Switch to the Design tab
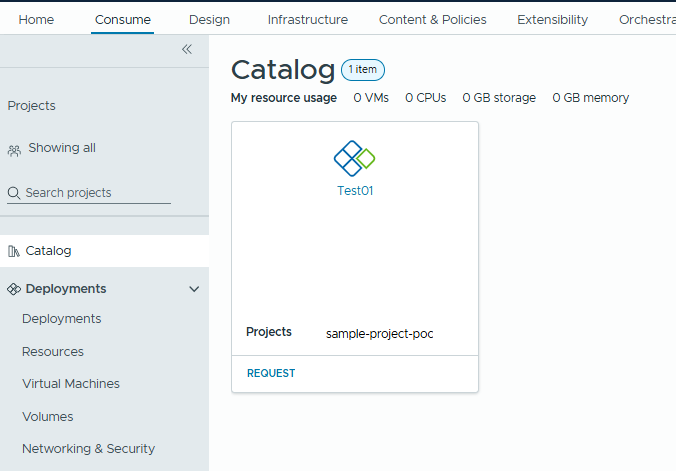Image resolution: width=676 pixels, height=471 pixels. point(209,19)
